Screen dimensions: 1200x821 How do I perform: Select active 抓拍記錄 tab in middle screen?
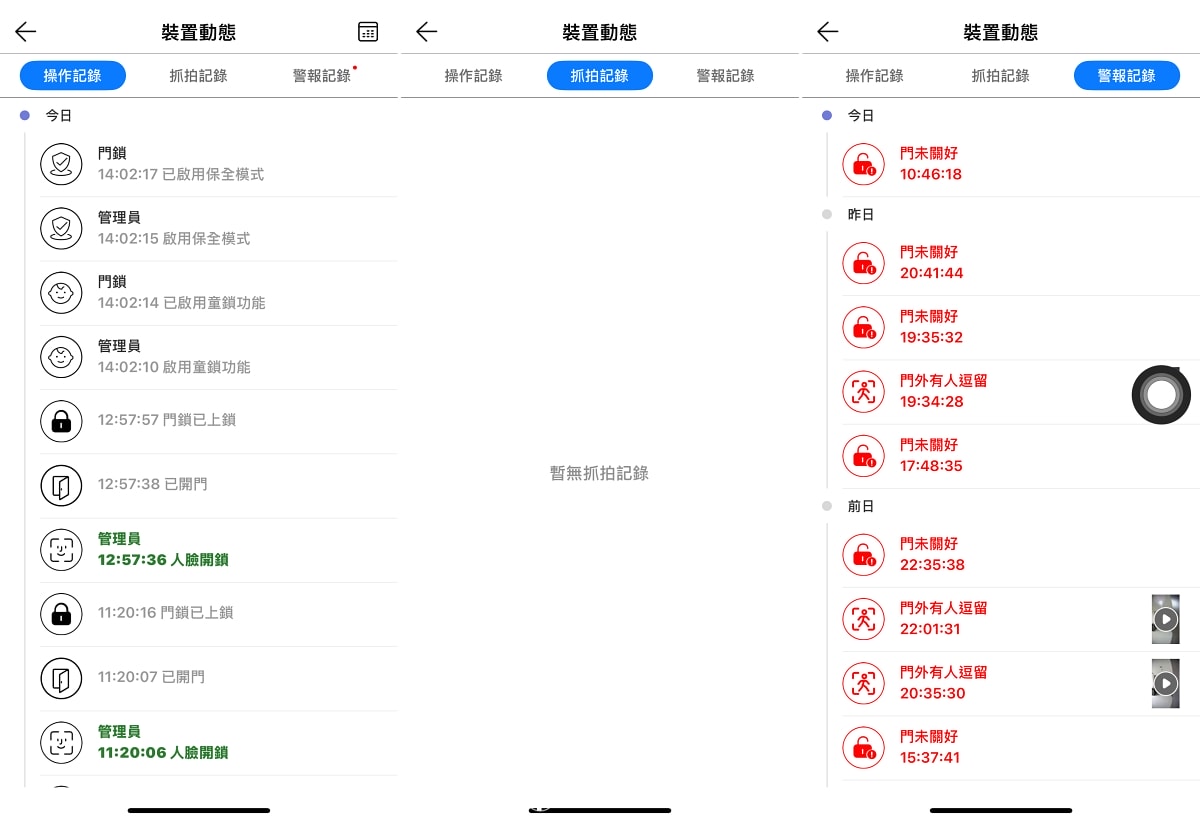coord(600,76)
